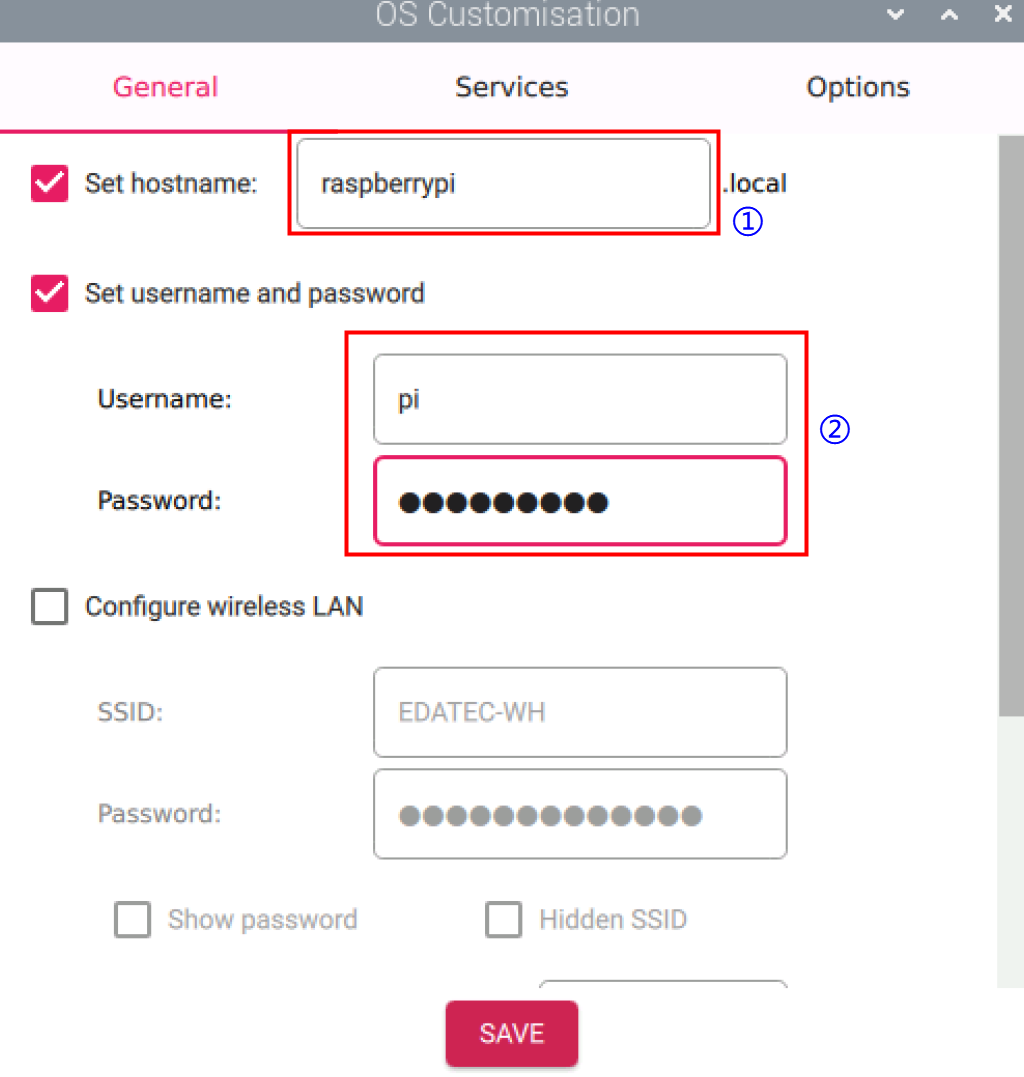Screen dimensions: 1024x1077
Task: Click the window minimize chevron icon
Action: [896, 15]
